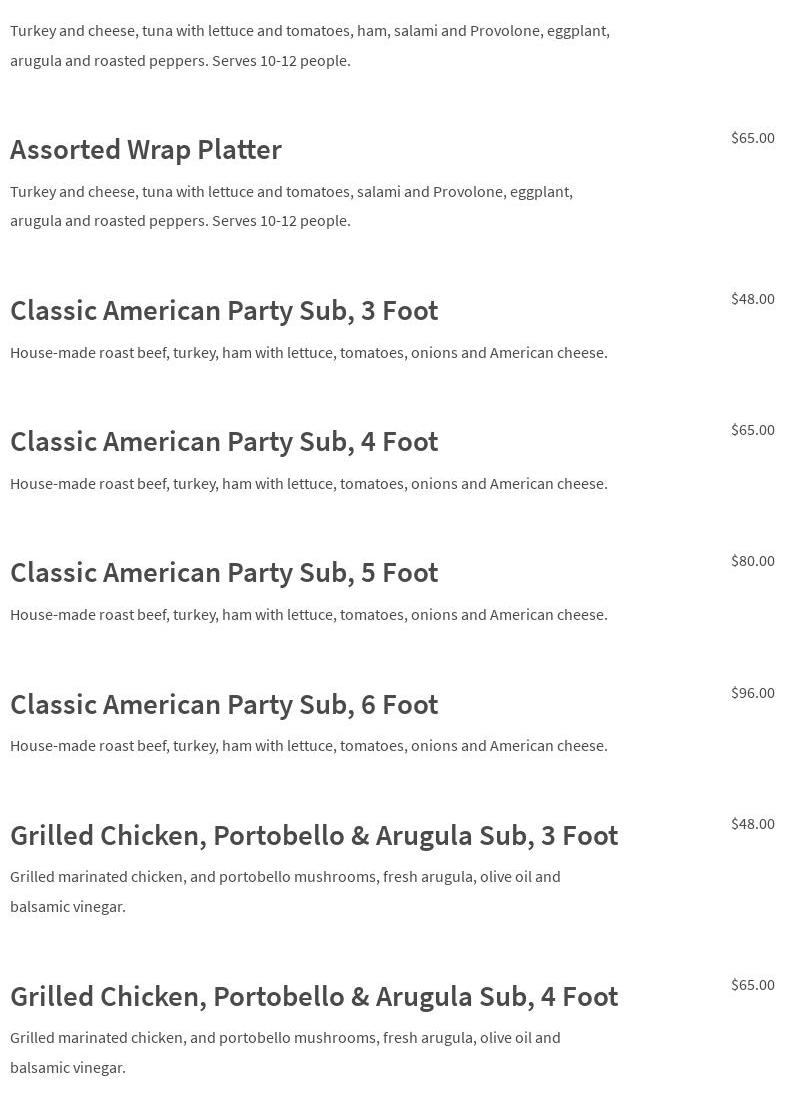The height and width of the screenshot is (1102, 785).
Task: Select Classic American Party Sub, 4 Foot title
Action: click(x=224, y=441)
